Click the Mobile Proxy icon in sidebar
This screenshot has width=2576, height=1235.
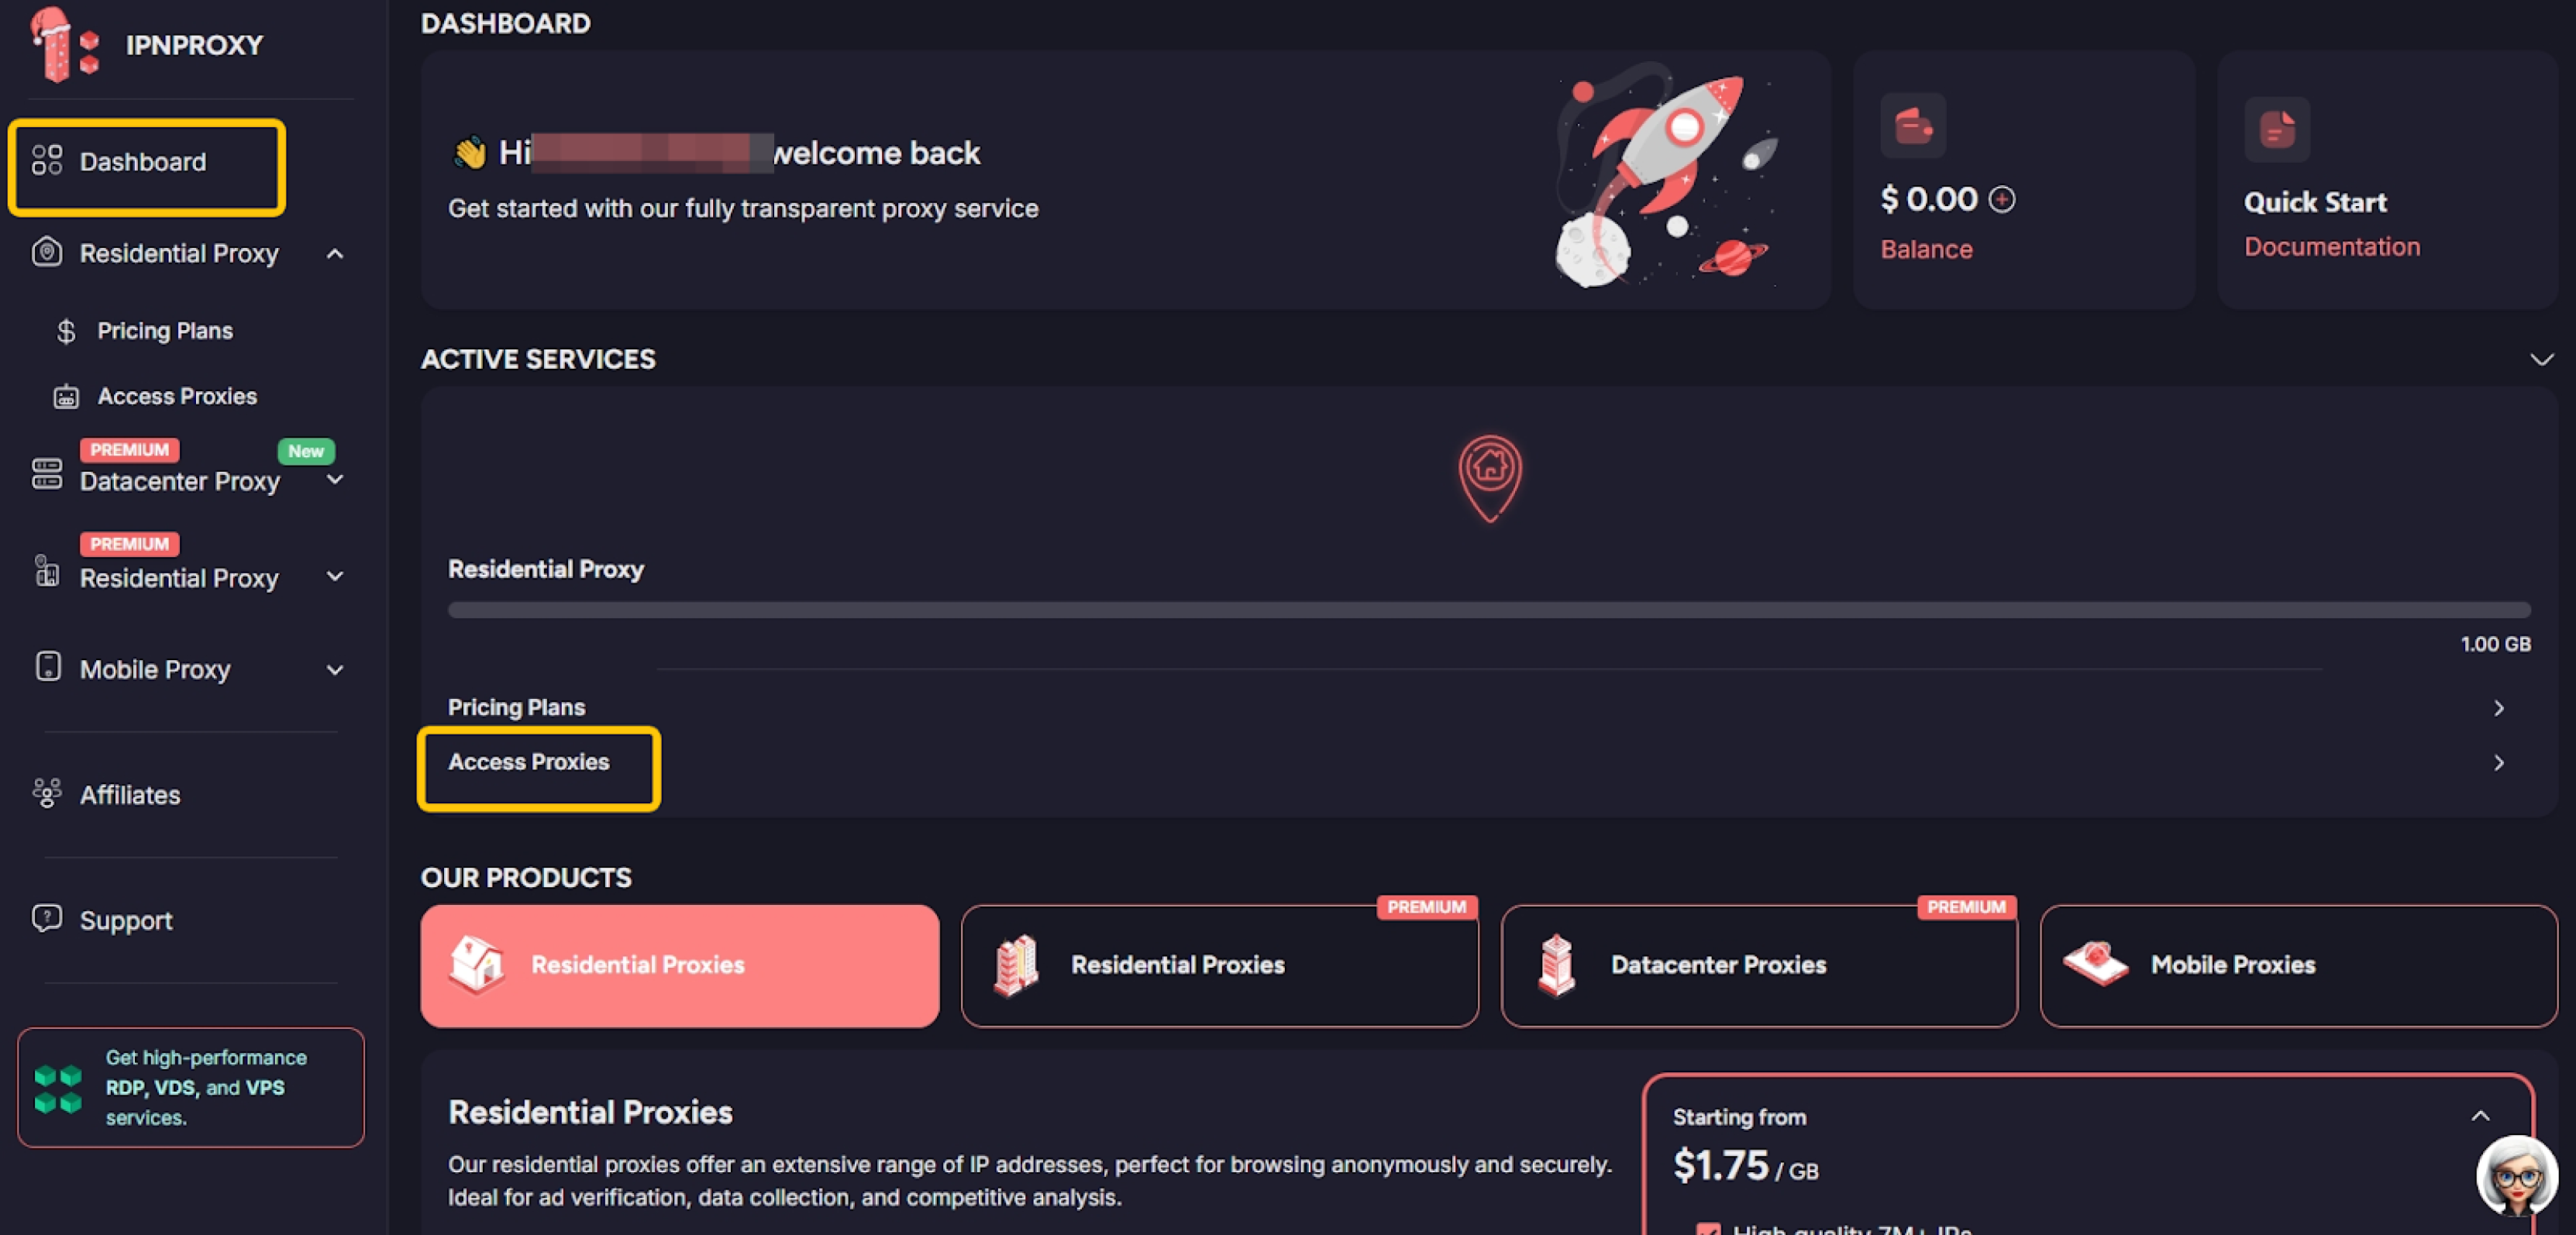(x=44, y=669)
